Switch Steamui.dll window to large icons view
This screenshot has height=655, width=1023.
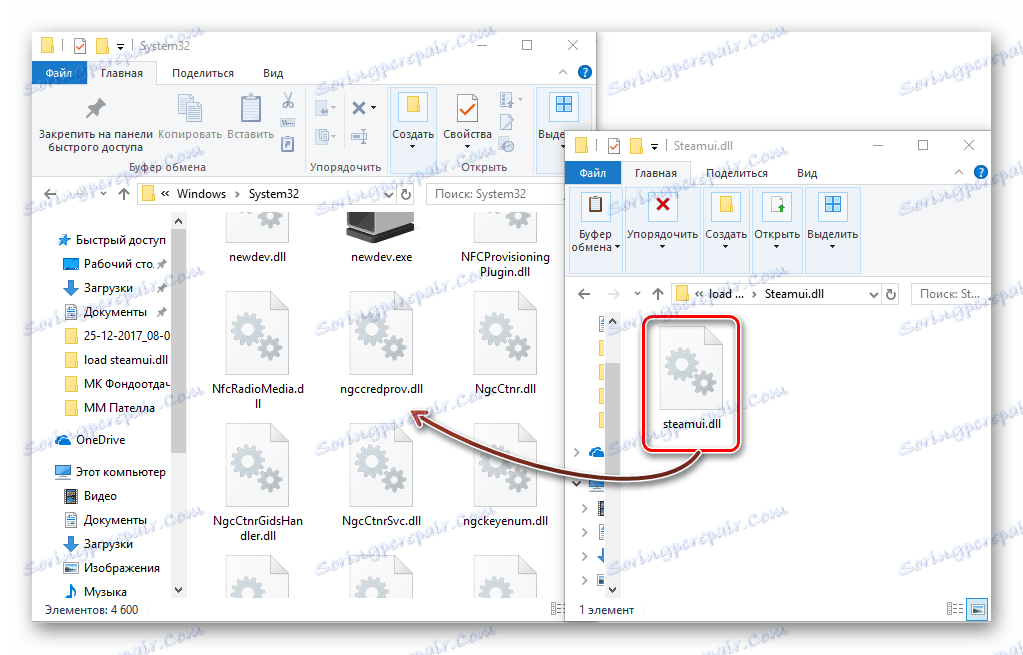pyautogui.click(x=977, y=609)
